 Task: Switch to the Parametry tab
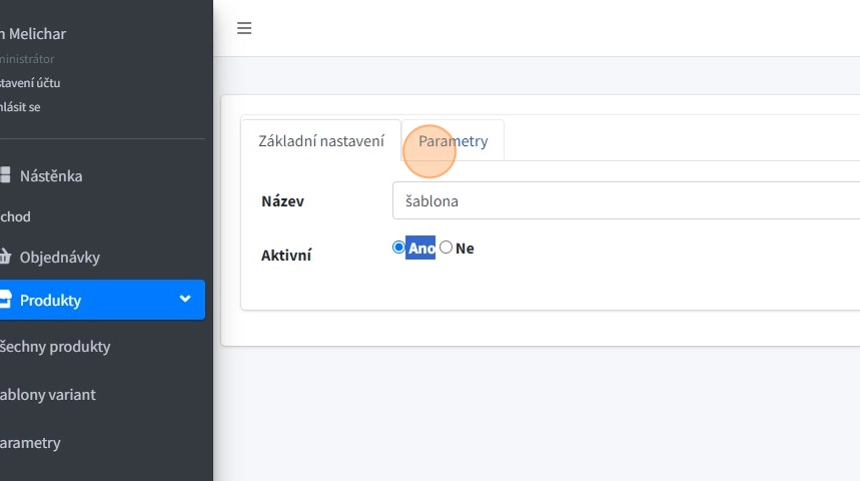pyautogui.click(x=453, y=141)
